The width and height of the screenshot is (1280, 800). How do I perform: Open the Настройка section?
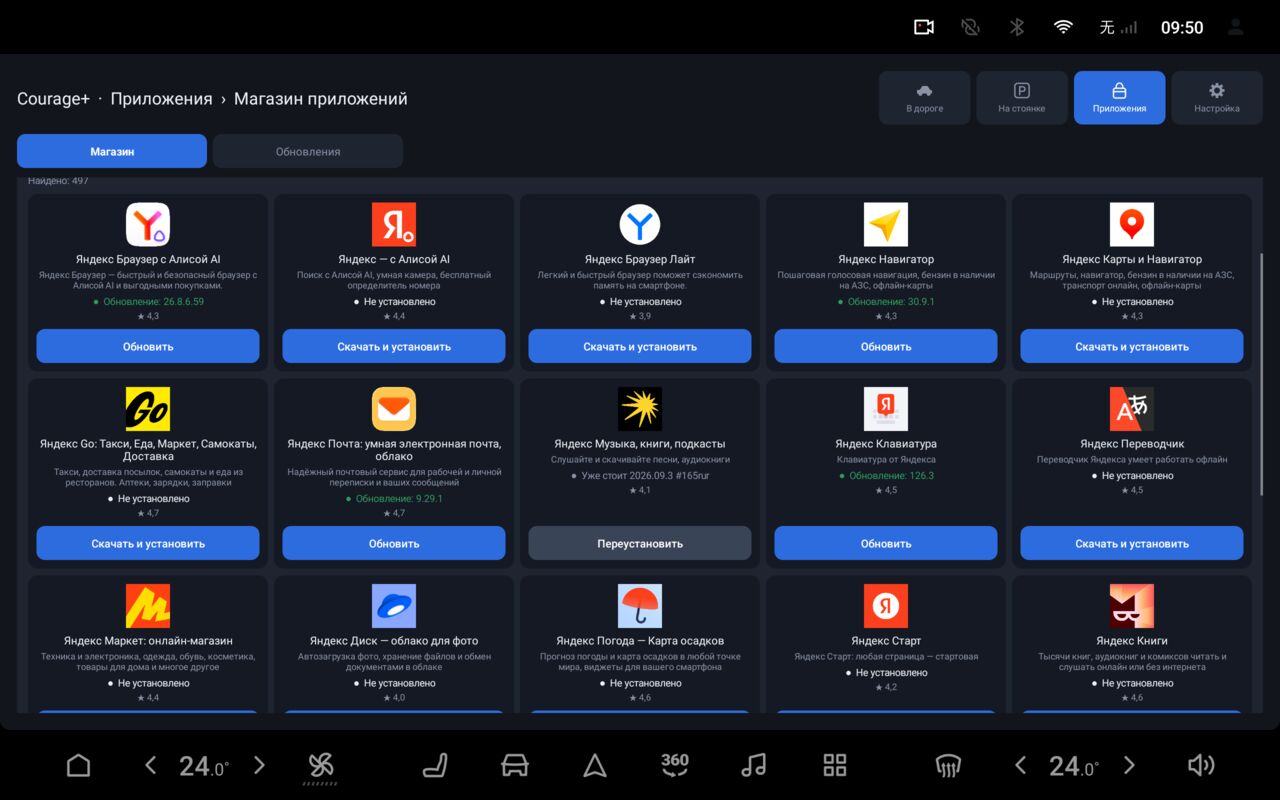[x=1217, y=98]
